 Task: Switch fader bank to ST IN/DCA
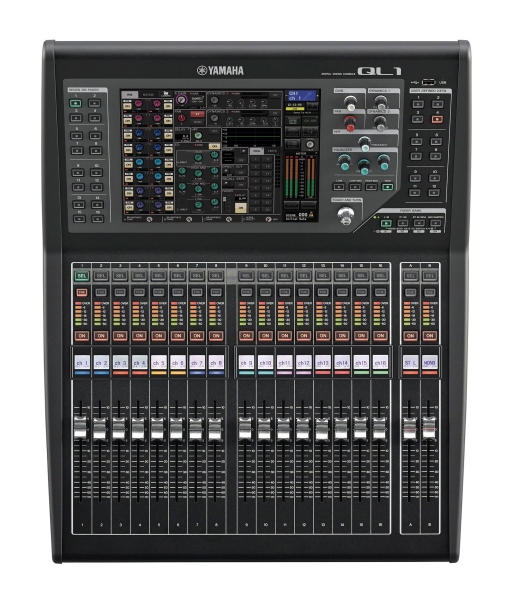419,223
